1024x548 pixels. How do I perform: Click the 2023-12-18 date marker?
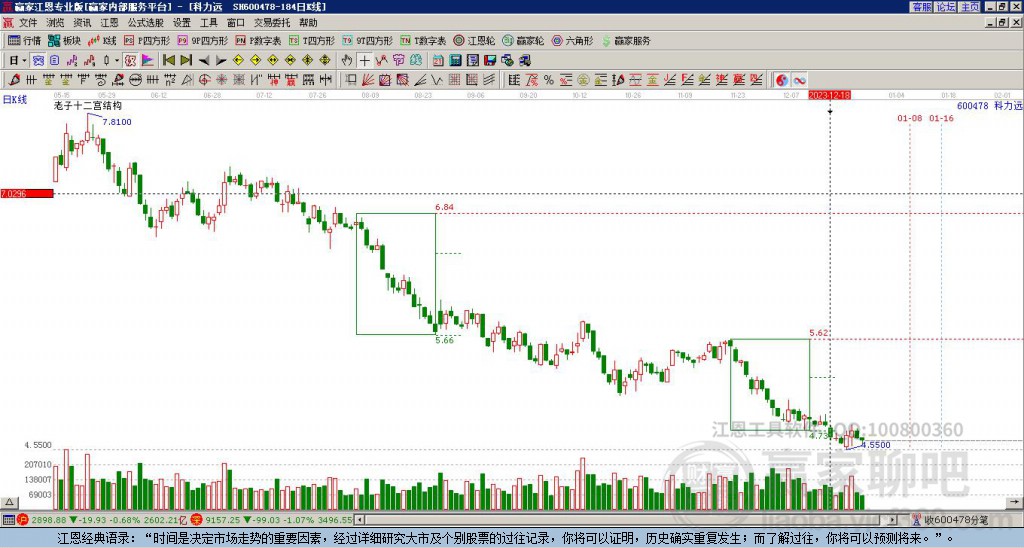[x=829, y=95]
